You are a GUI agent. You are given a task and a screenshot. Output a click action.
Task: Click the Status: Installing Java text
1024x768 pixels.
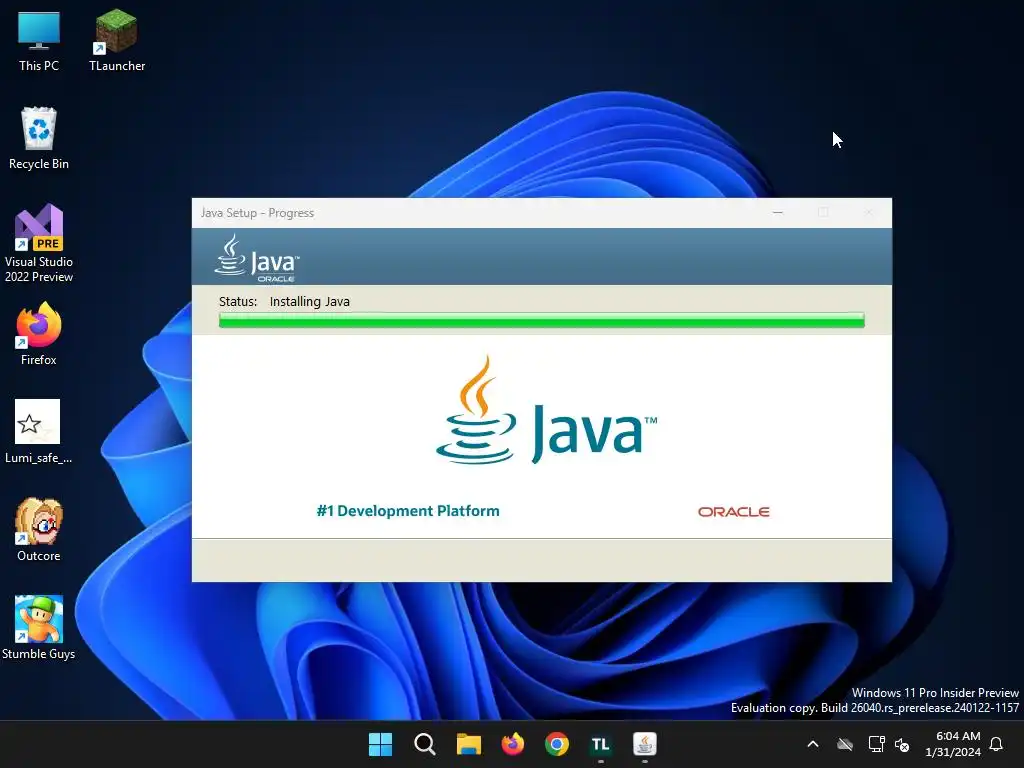point(284,302)
